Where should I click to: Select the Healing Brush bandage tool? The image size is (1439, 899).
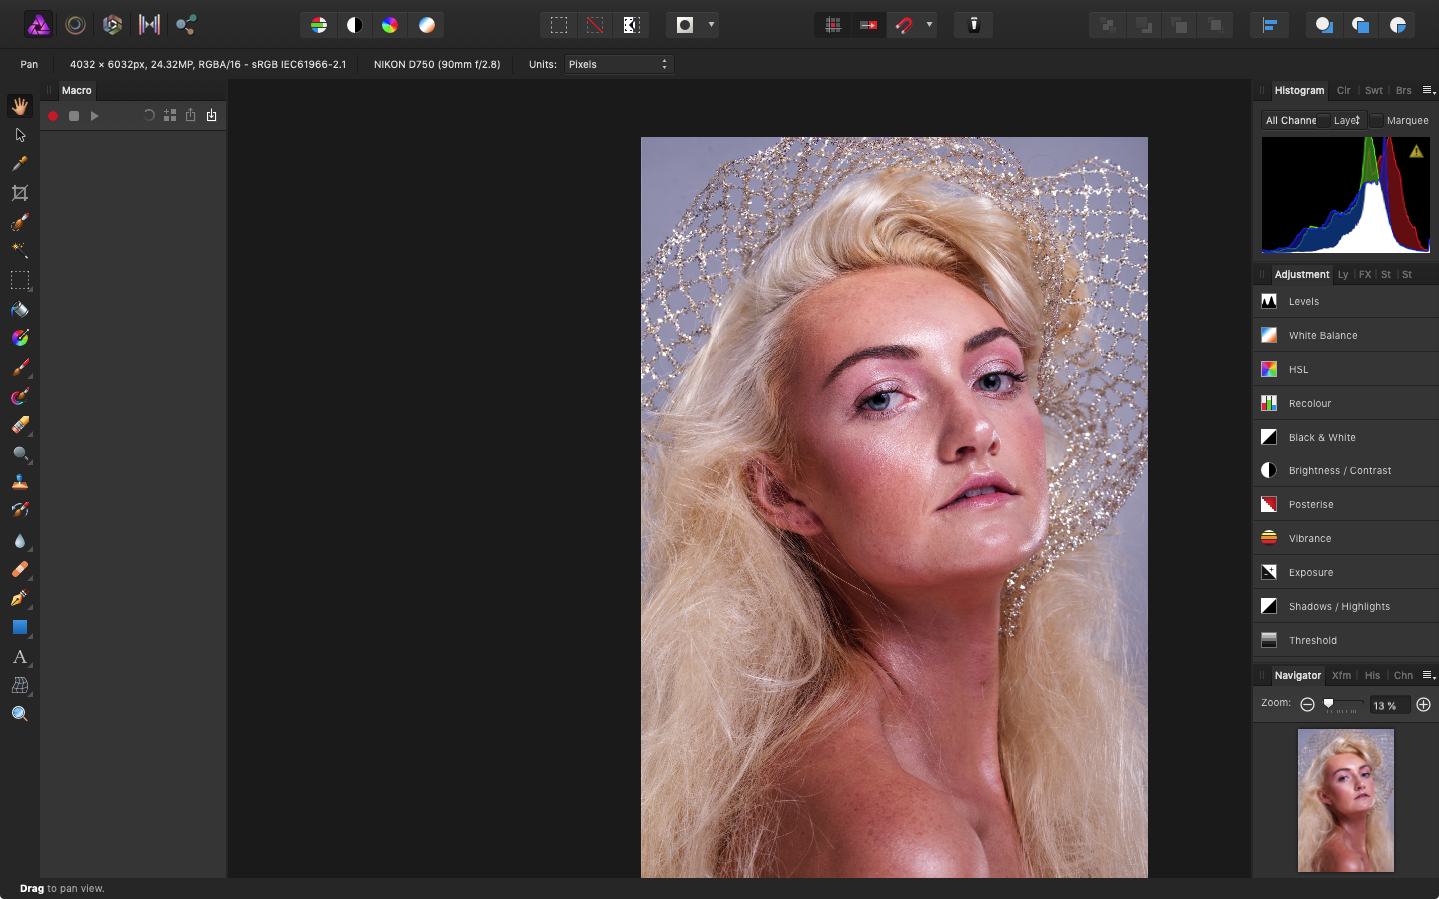[20, 569]
